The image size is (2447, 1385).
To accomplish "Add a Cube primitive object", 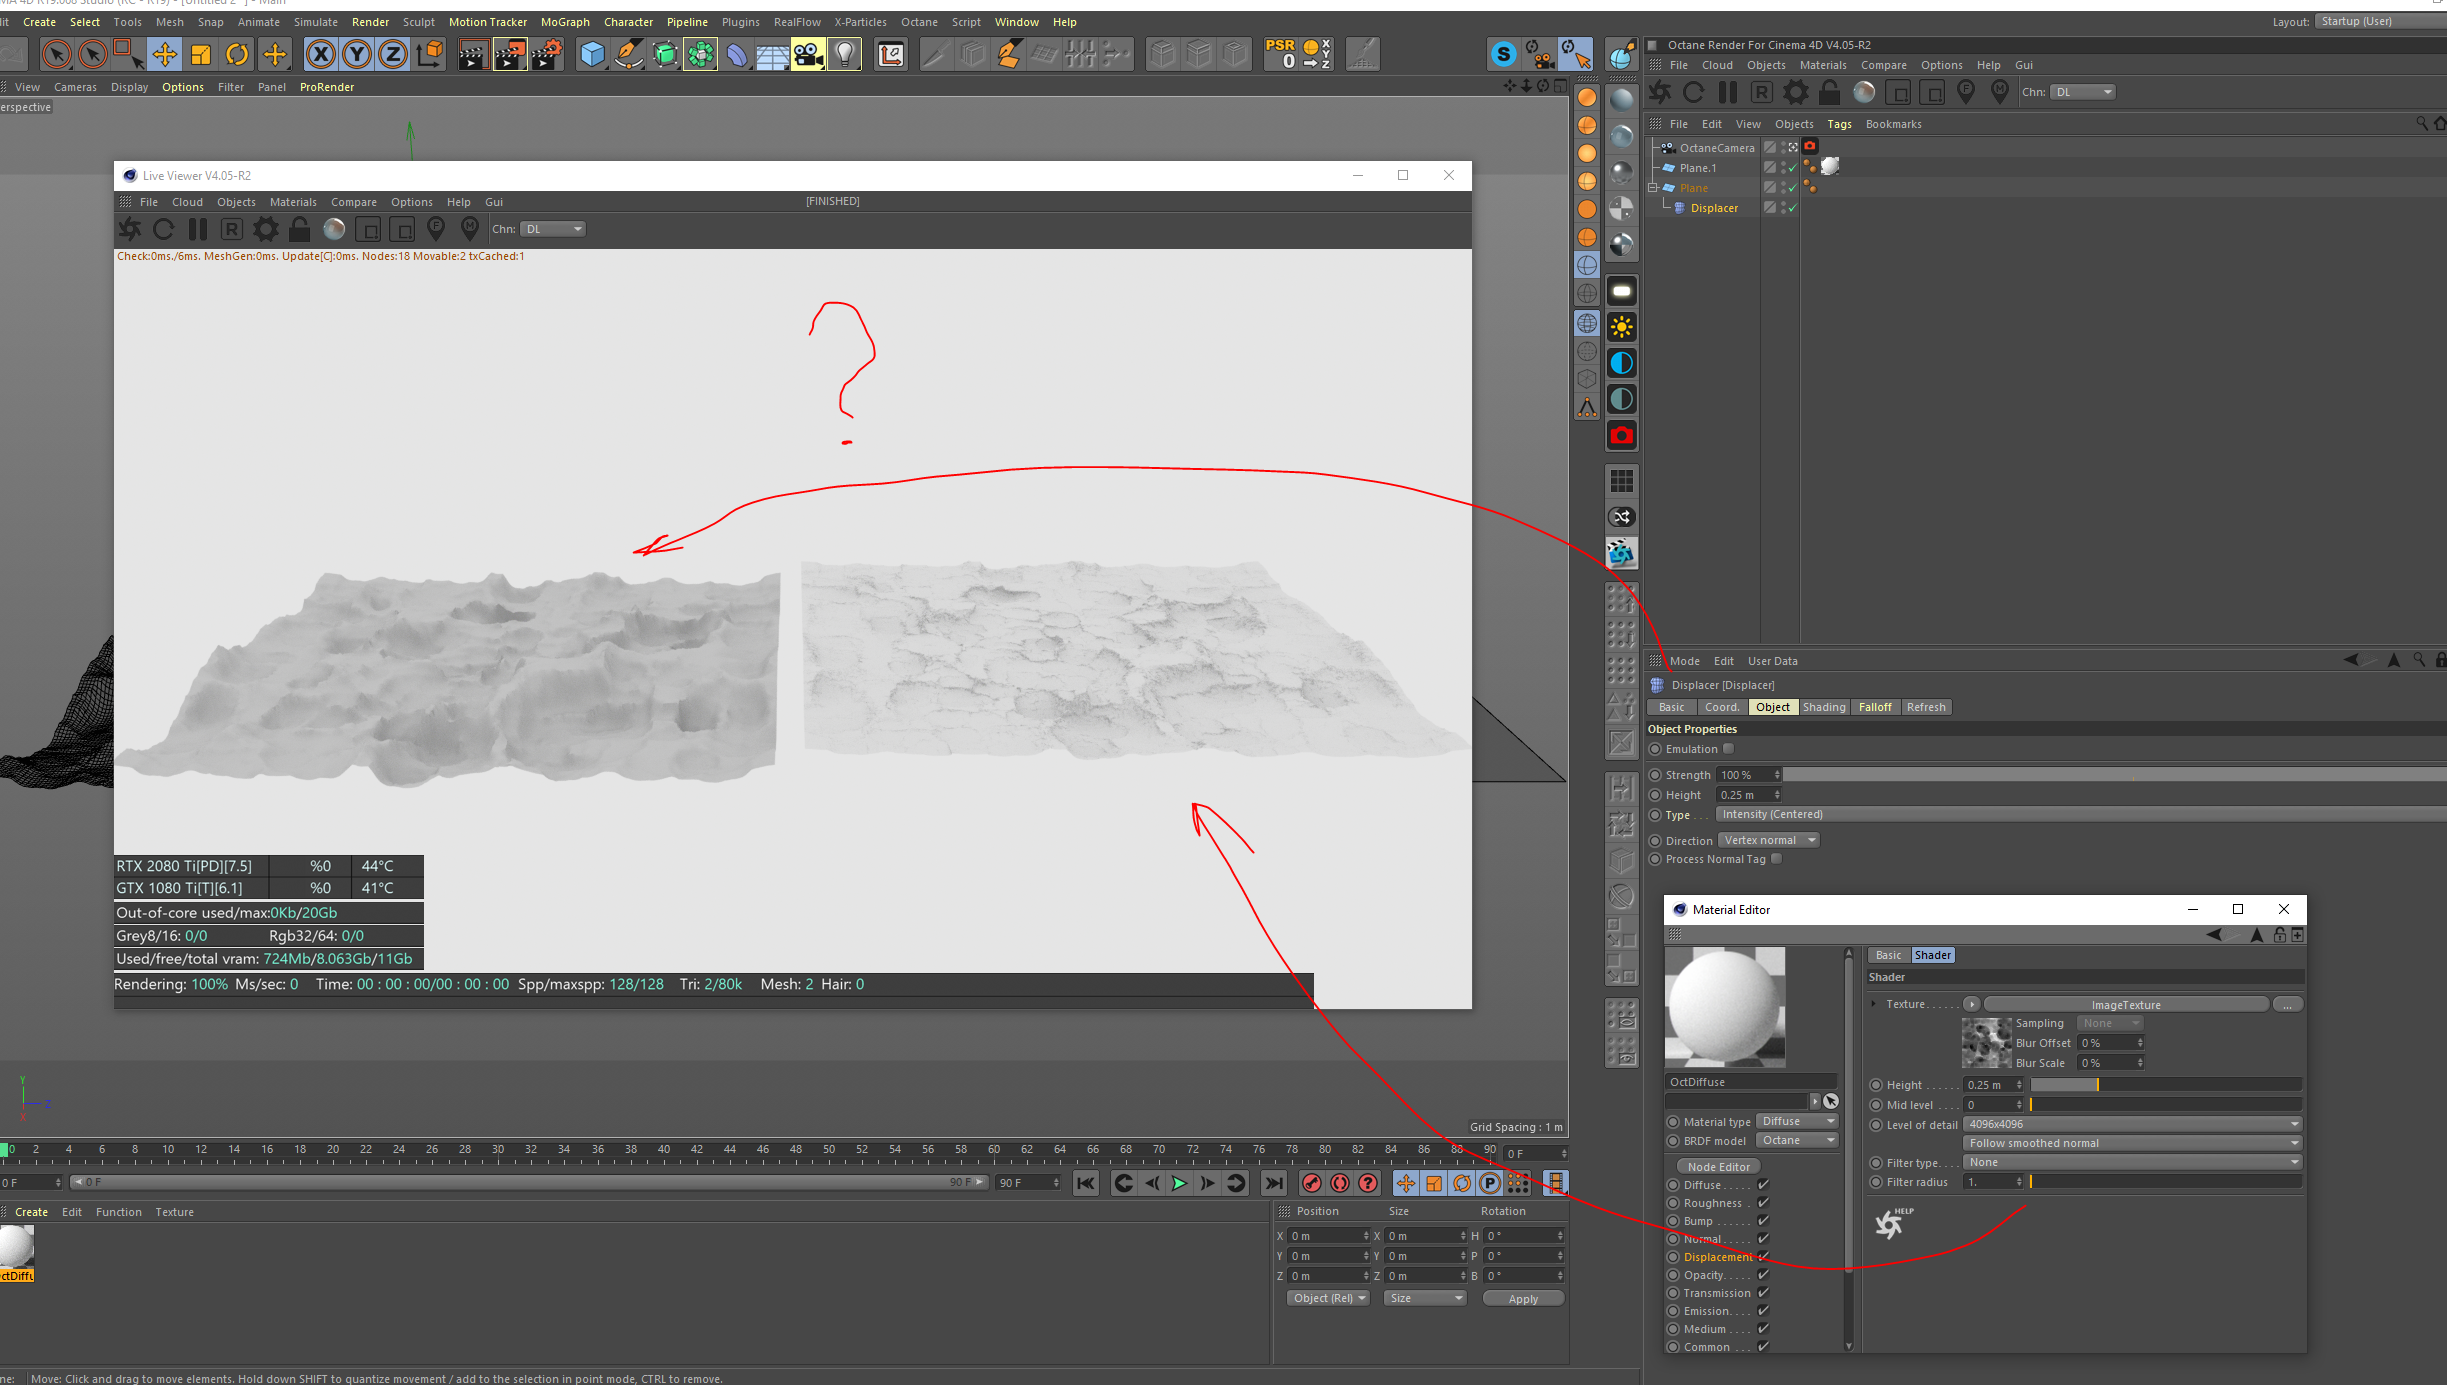I will click(x=592, y=54).
